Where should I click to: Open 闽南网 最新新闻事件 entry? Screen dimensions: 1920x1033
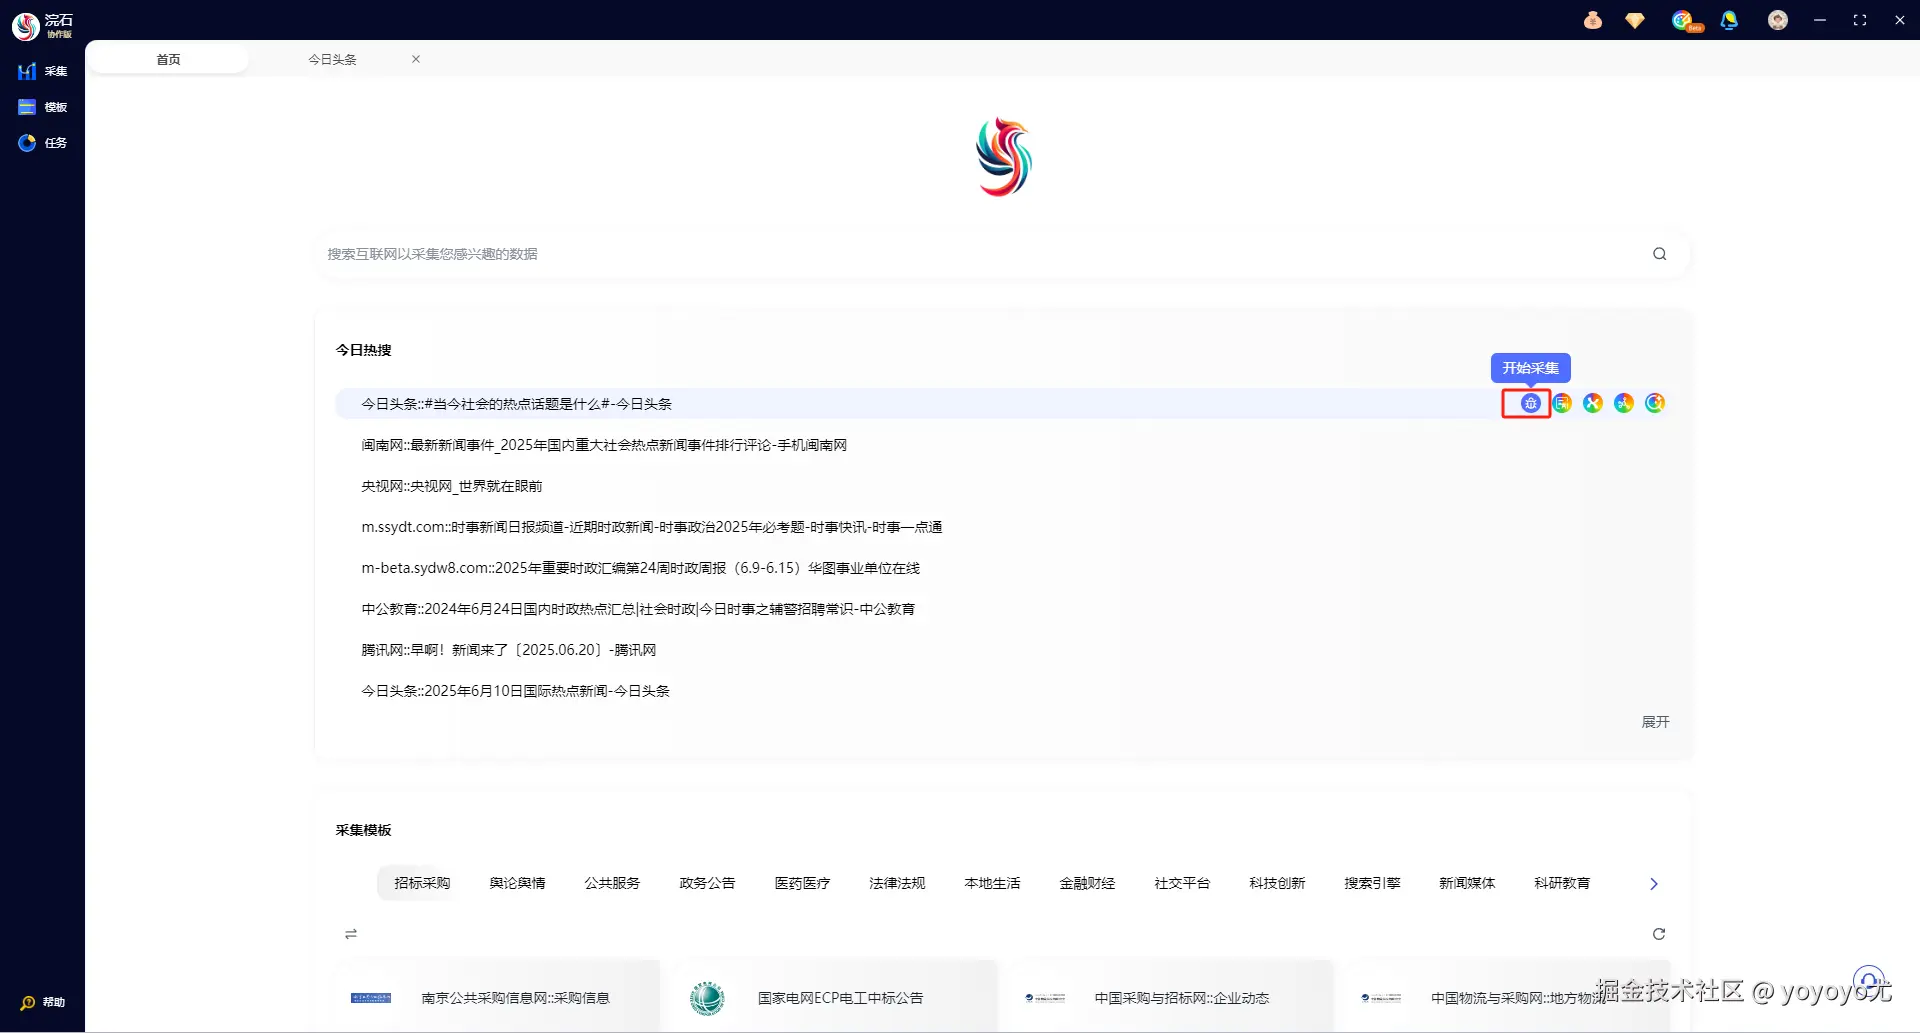[604, 445]
